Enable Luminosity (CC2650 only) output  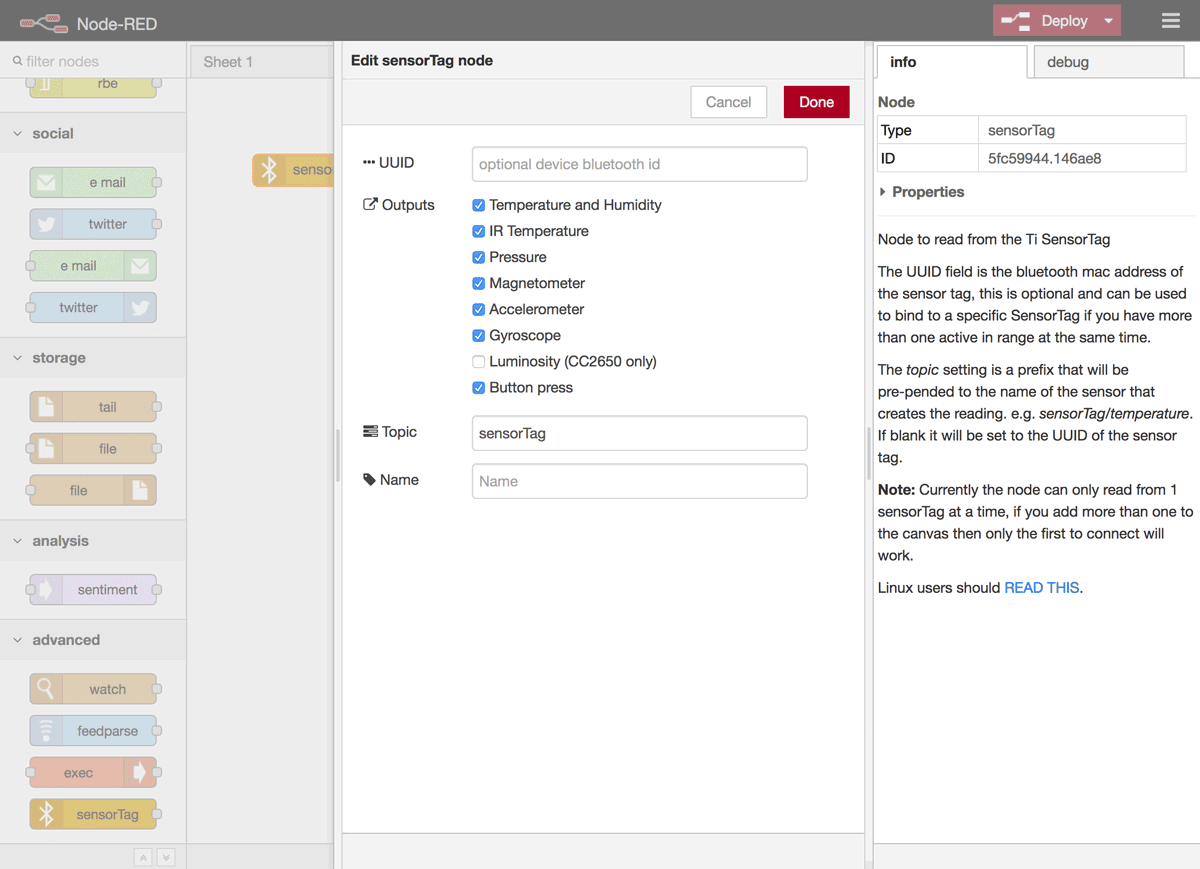(x=478, y=361)
